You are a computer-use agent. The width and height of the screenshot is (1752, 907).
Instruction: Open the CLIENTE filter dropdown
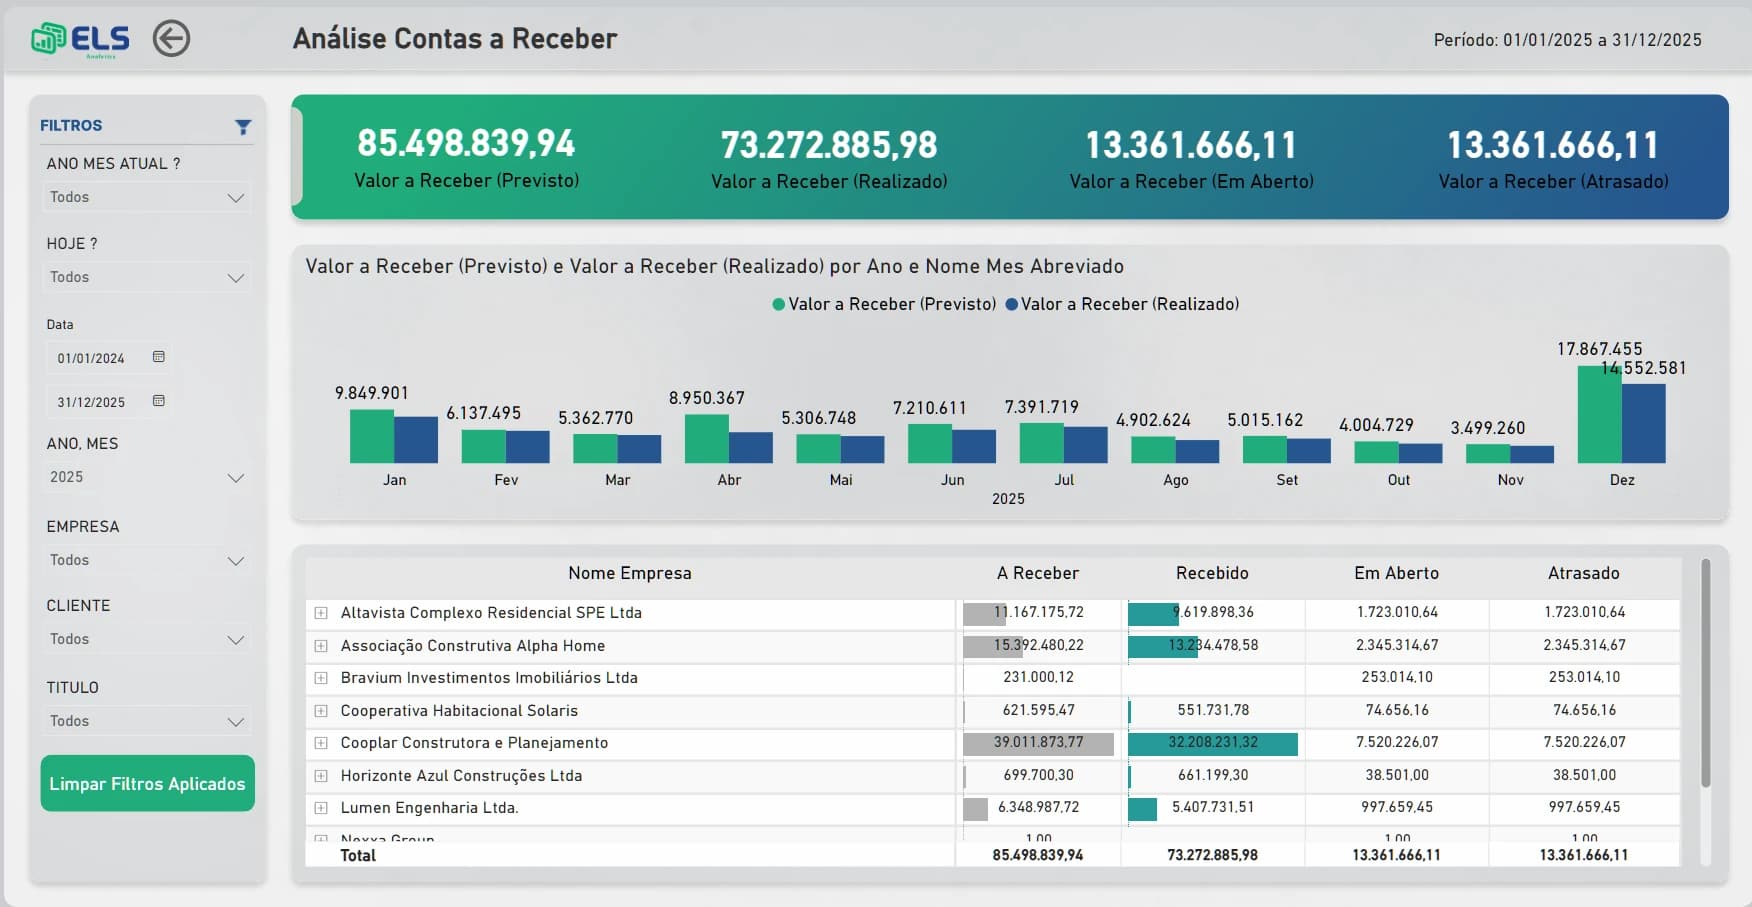pyautogui.click(x=147, y=639)
